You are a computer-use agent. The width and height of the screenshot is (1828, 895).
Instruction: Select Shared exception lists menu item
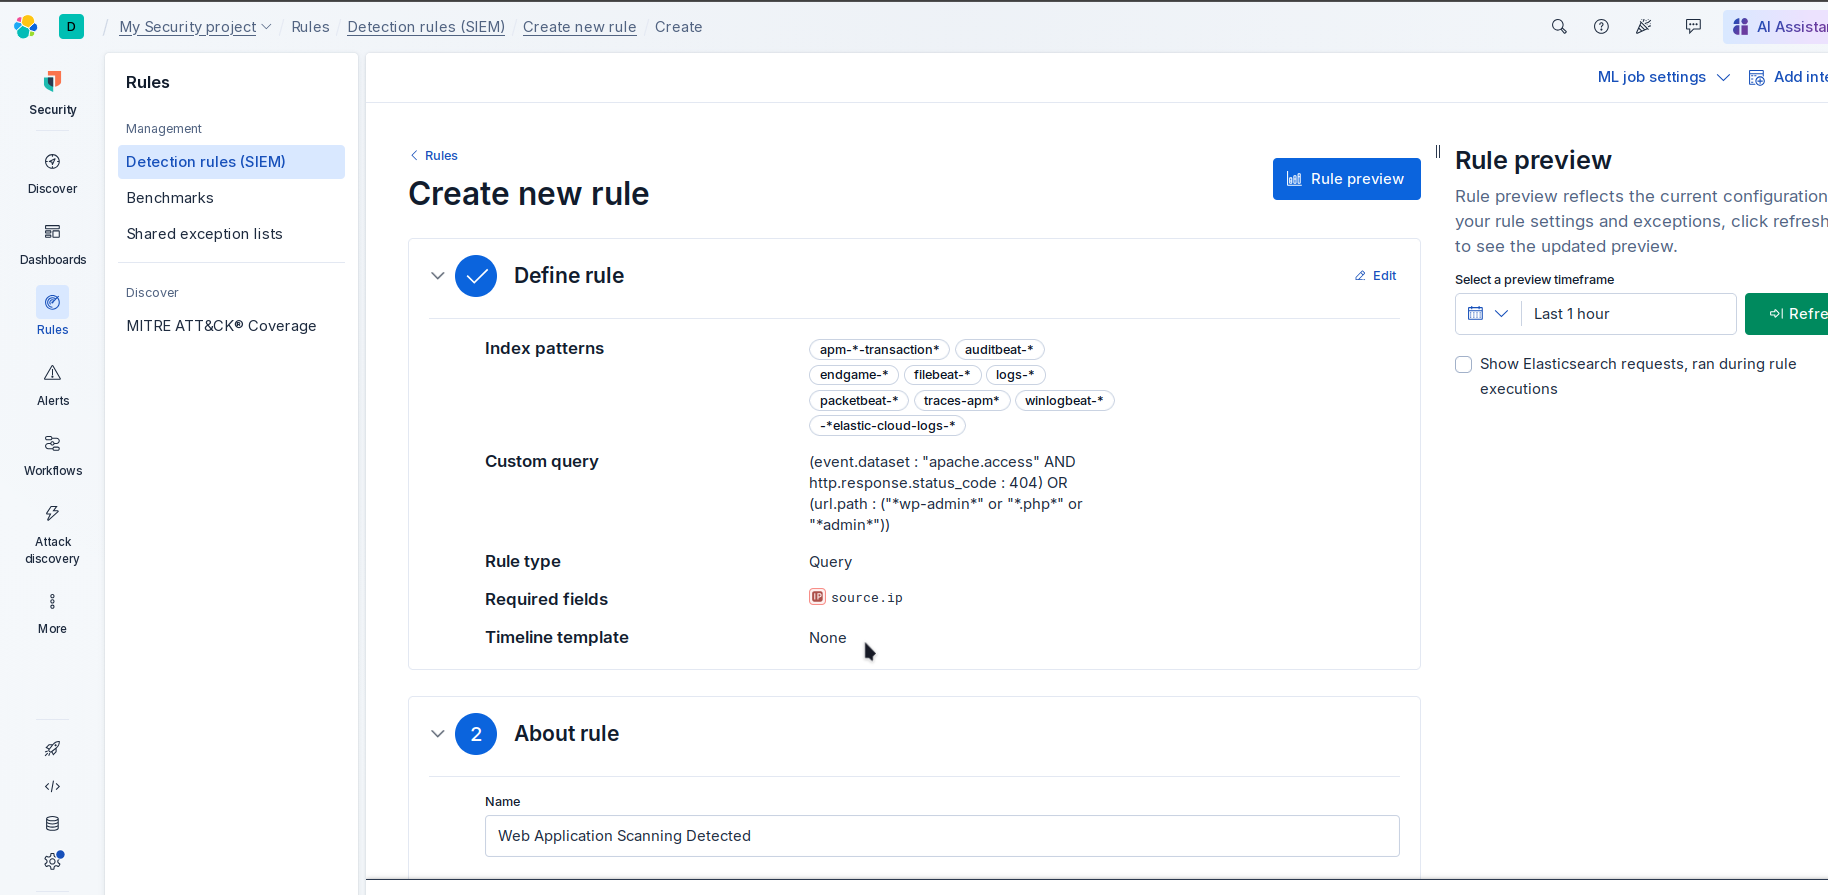(204, 234)
